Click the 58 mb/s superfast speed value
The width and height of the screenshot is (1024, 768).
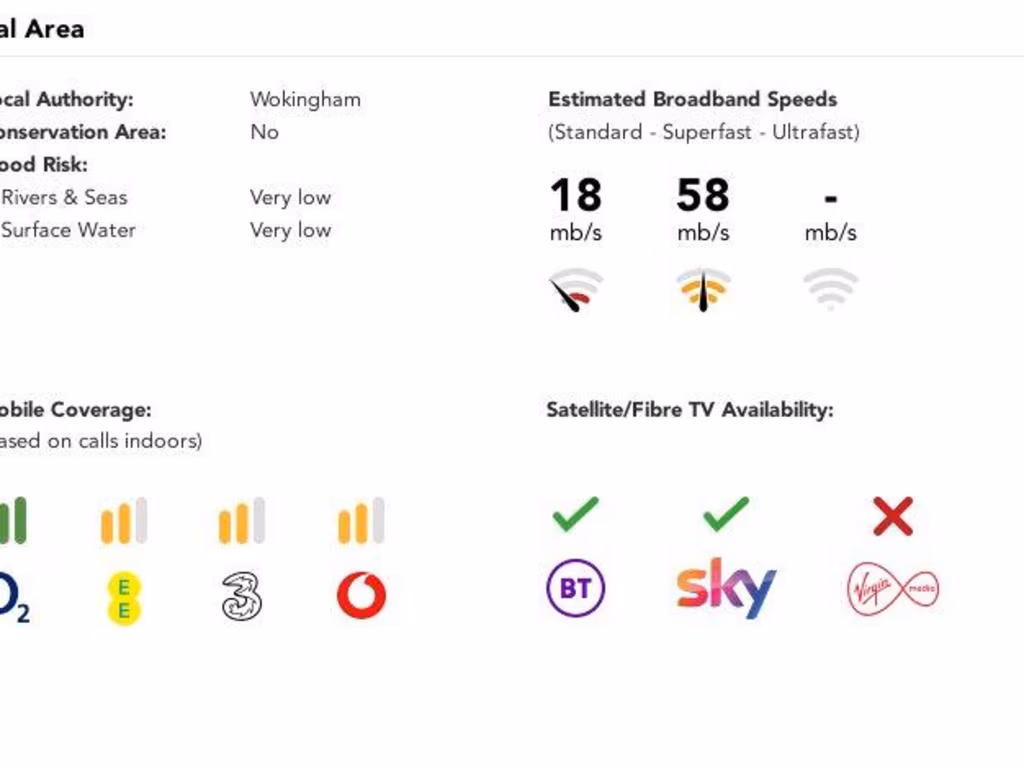(x=703, y=195)
